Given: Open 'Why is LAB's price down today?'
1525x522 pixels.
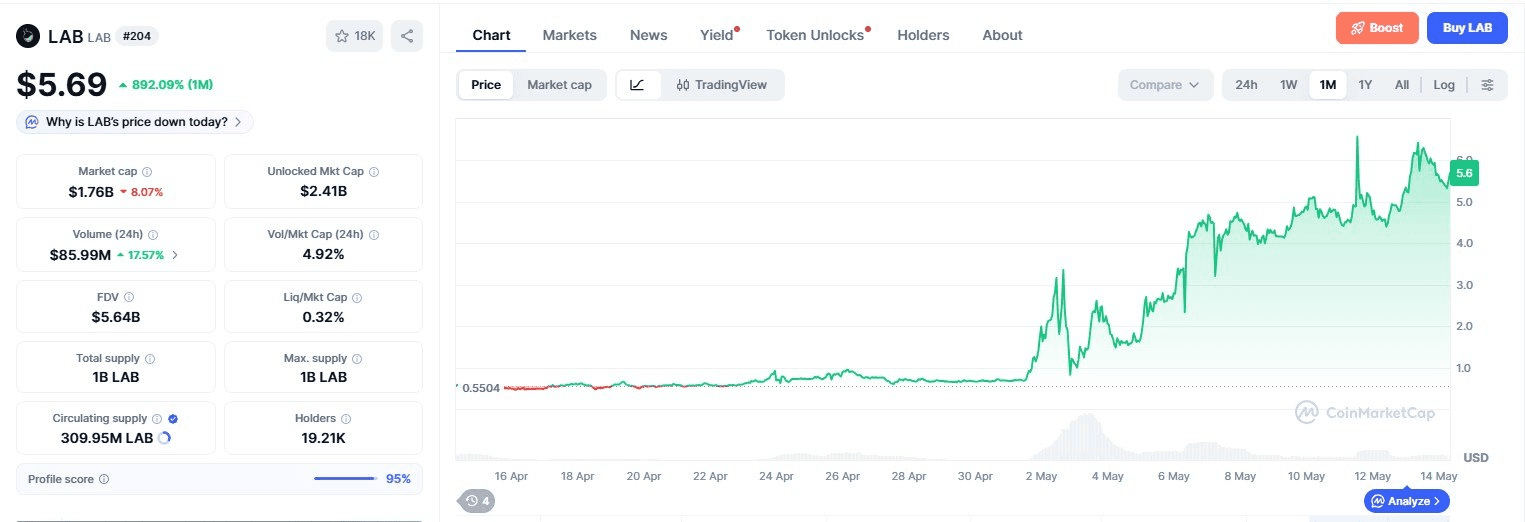Looking at the screenshot, I should (134, 122).
